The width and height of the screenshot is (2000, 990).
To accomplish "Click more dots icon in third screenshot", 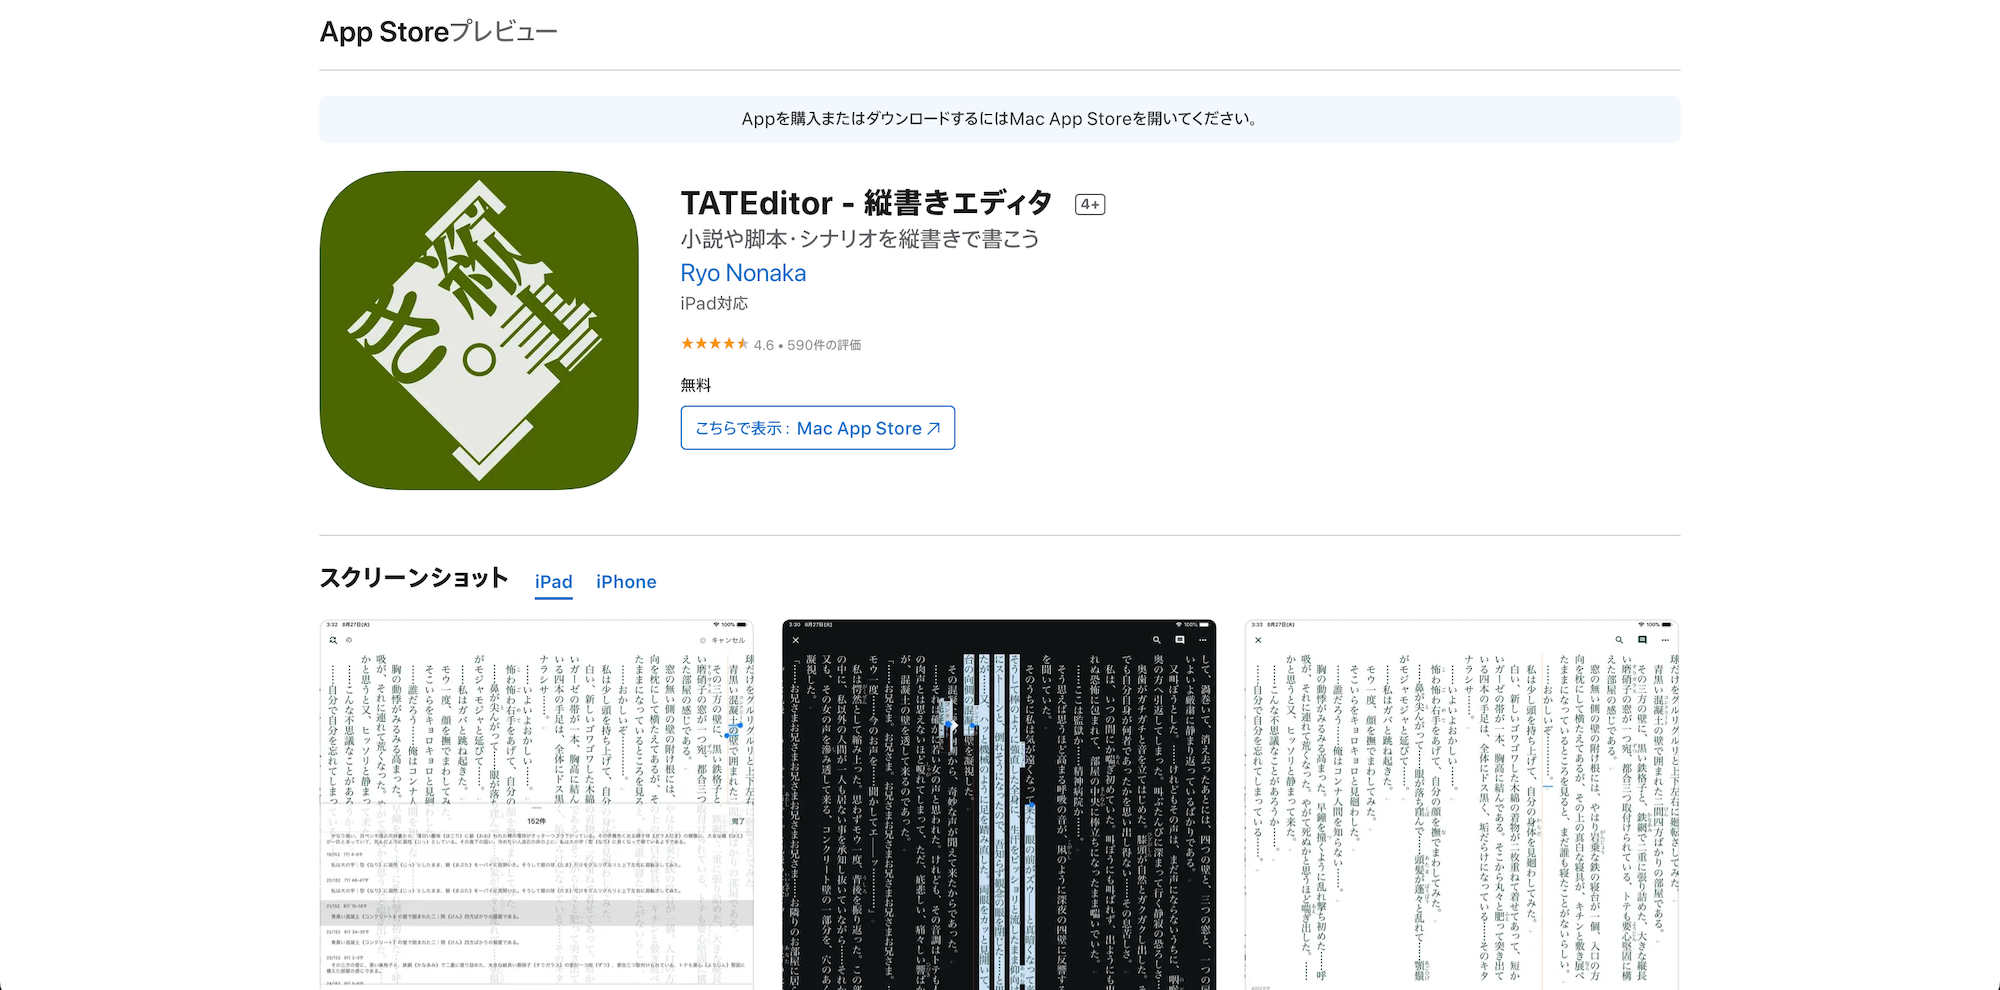I will [1665, 640].
